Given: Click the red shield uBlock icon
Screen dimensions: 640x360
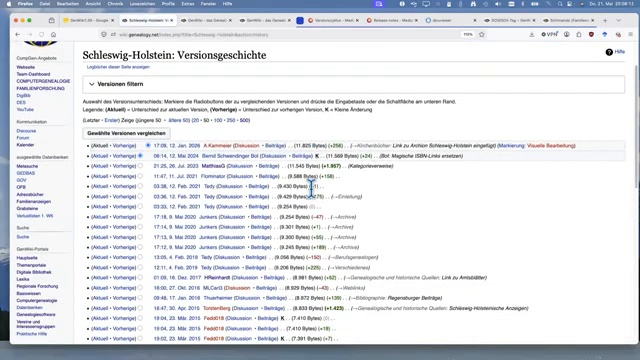Looking at the screenshot, I should (591, 35).
